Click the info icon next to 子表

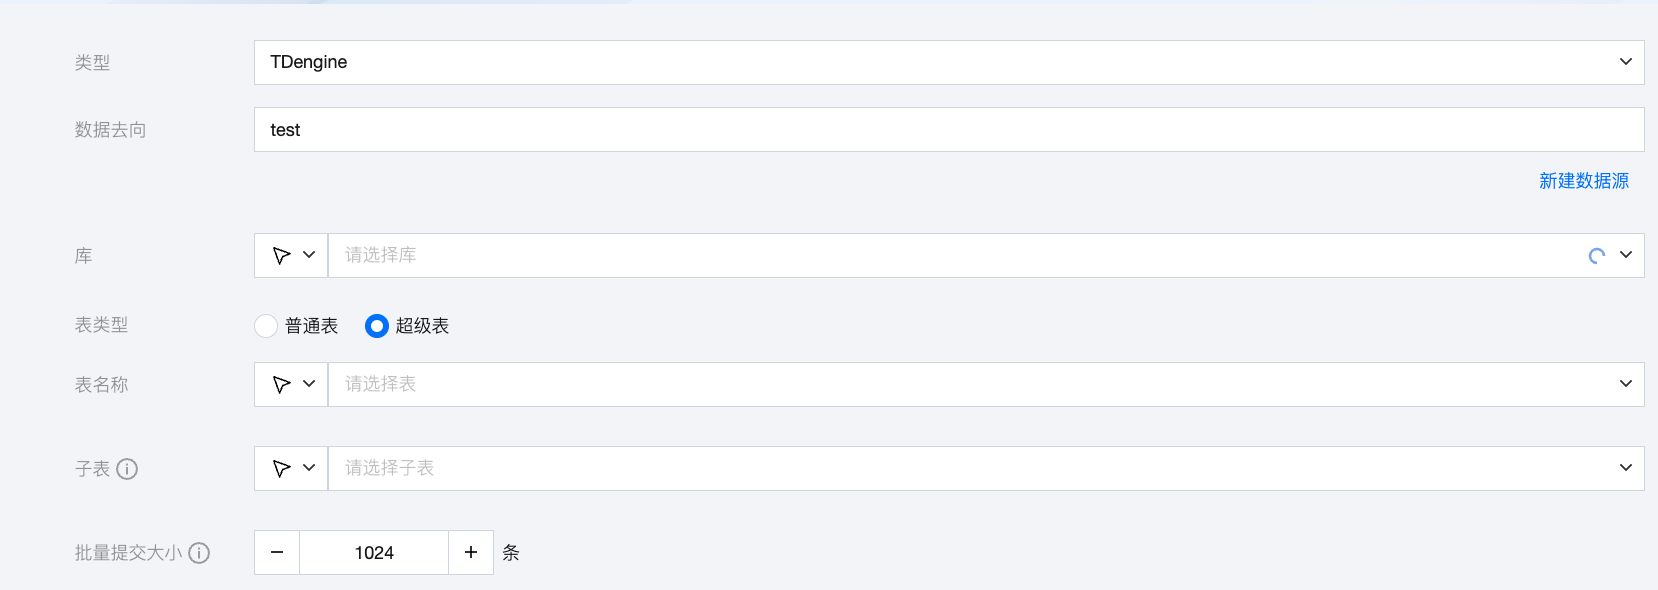click(127, 469)
